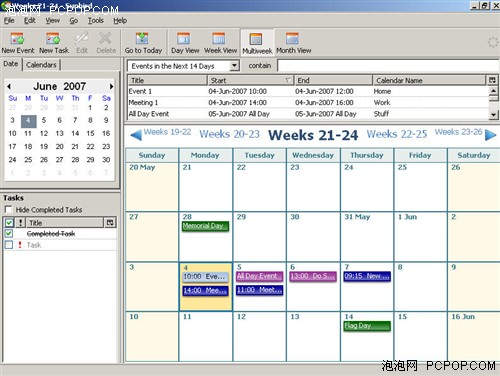Viewport: 500px width, 376px height.
Task: Switch to the Date tab
Action: coord(11,64)
